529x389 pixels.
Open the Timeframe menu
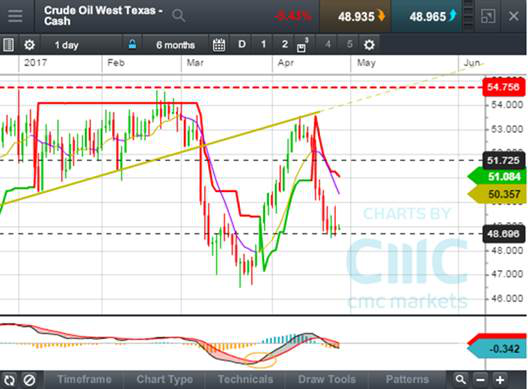[x=84, y=380]
